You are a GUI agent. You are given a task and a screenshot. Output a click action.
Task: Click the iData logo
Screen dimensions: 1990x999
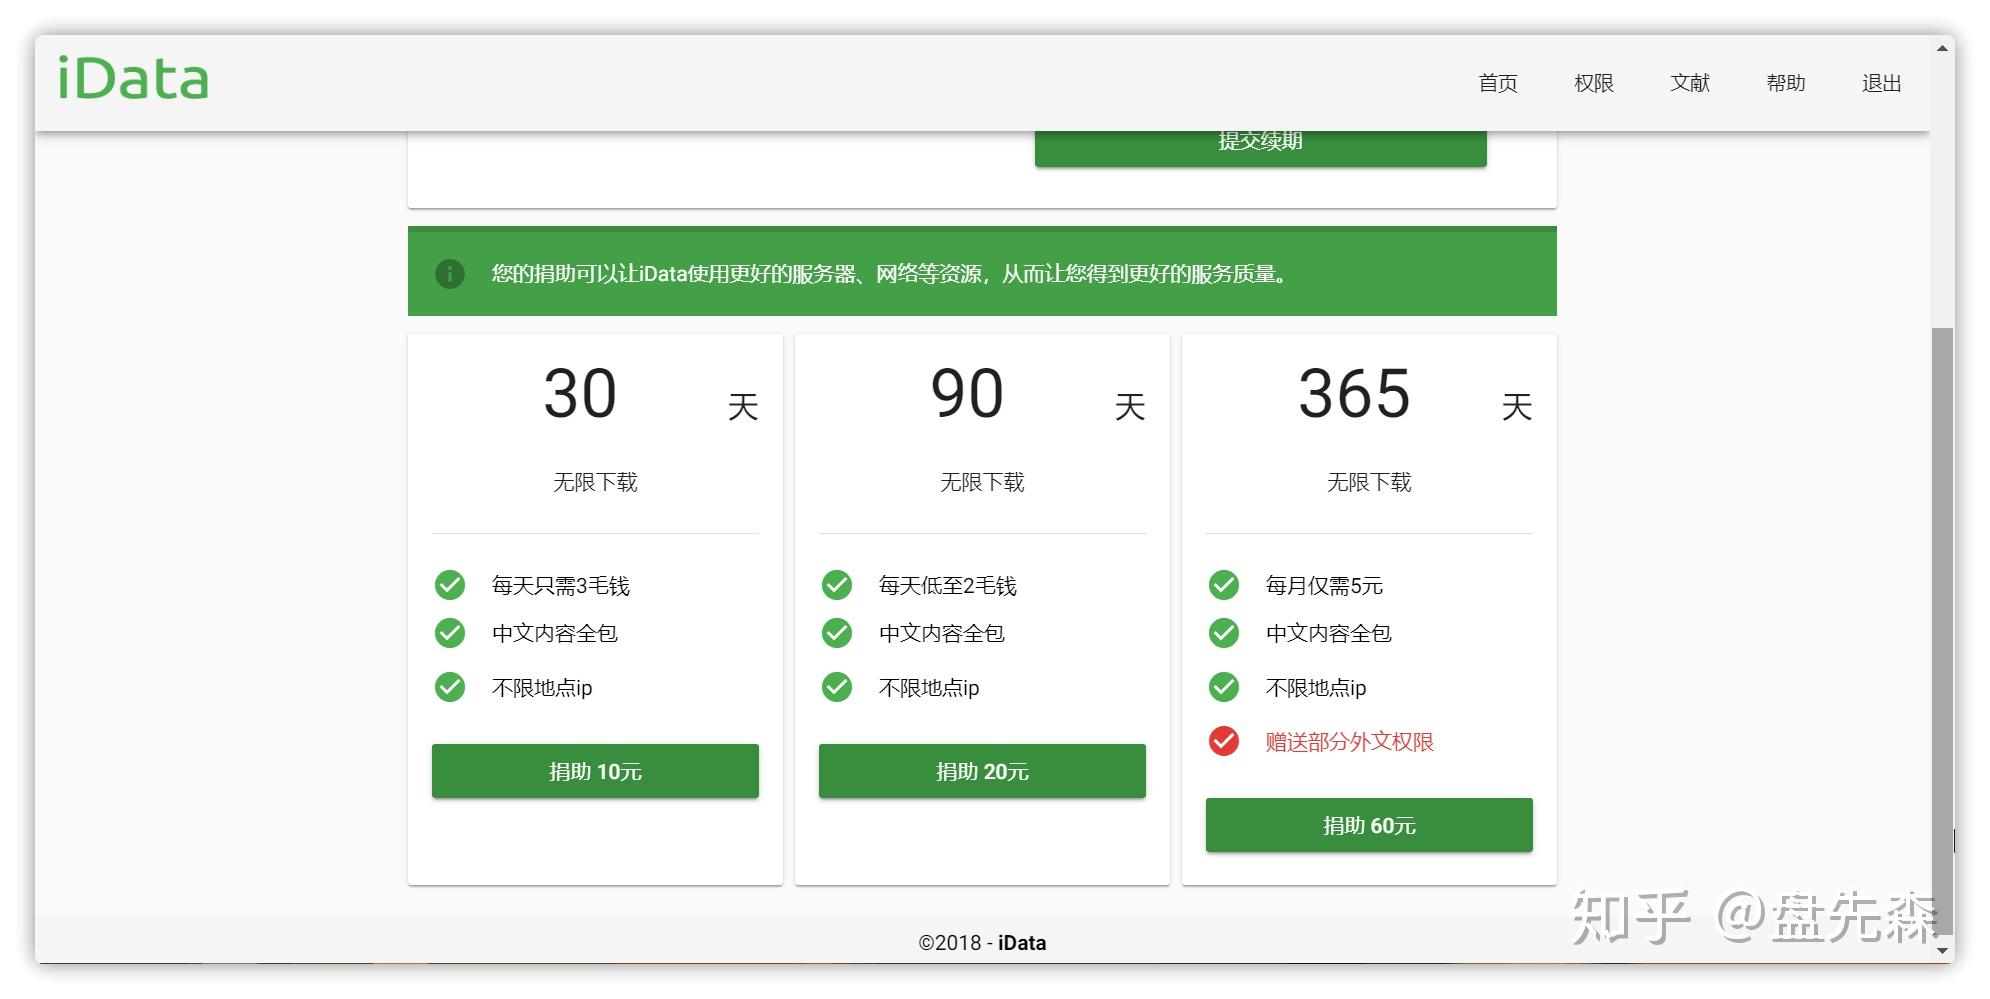133,79
